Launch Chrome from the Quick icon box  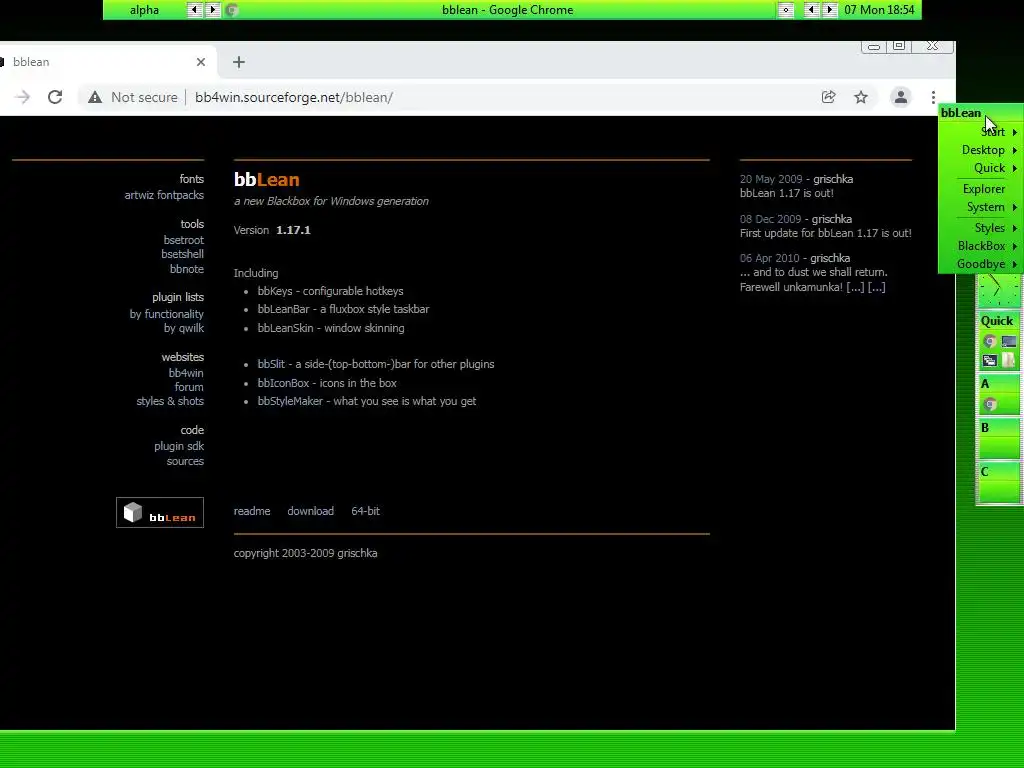pos(990,342)
